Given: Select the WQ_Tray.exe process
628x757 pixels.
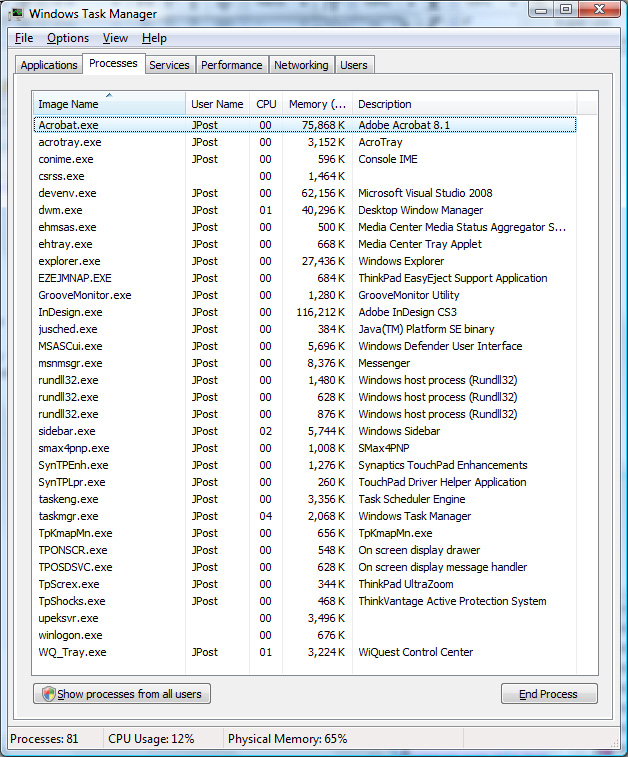Looking at the screenshot, I should click(x=305, y=652).
